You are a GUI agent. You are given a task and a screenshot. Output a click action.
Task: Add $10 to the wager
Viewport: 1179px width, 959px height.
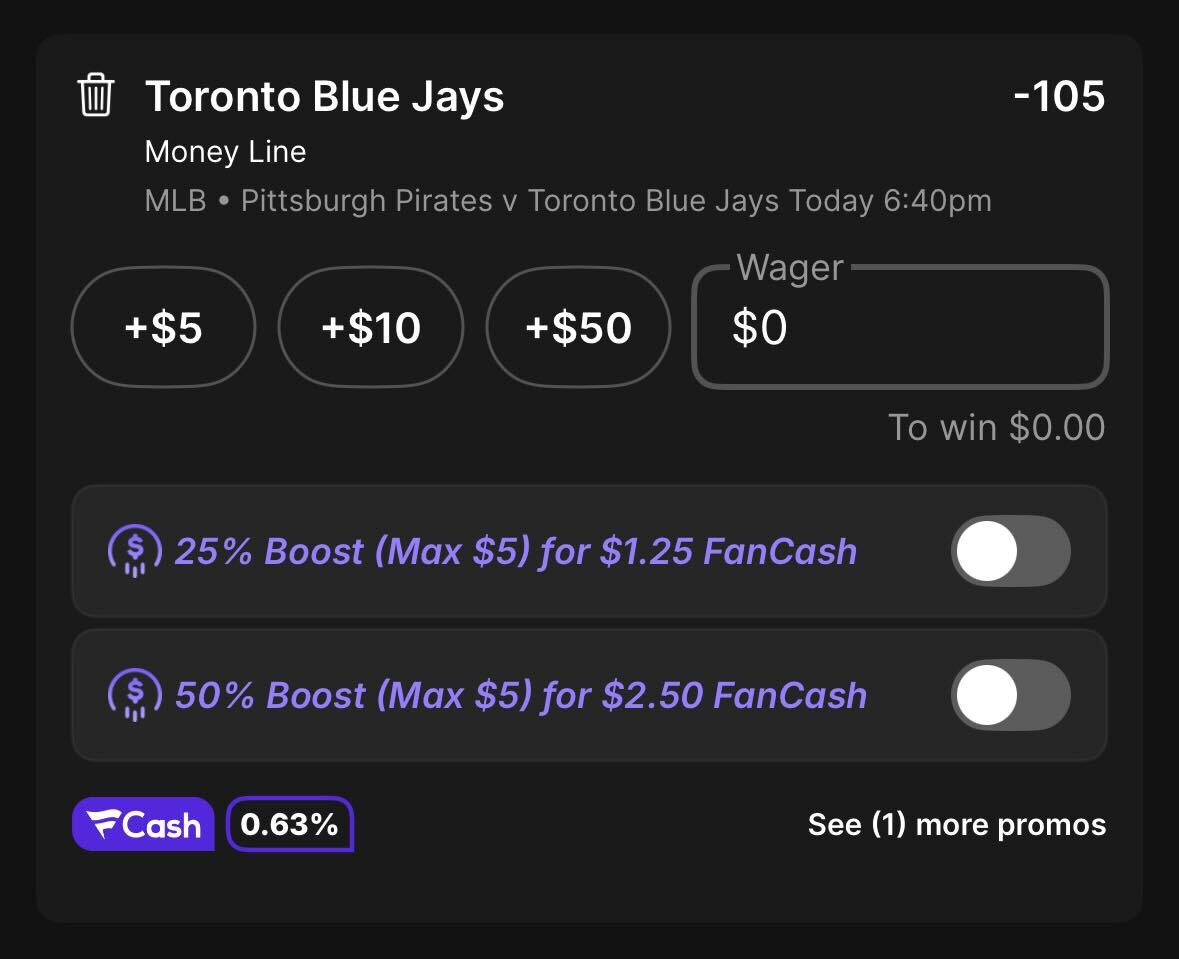point(371,327)
